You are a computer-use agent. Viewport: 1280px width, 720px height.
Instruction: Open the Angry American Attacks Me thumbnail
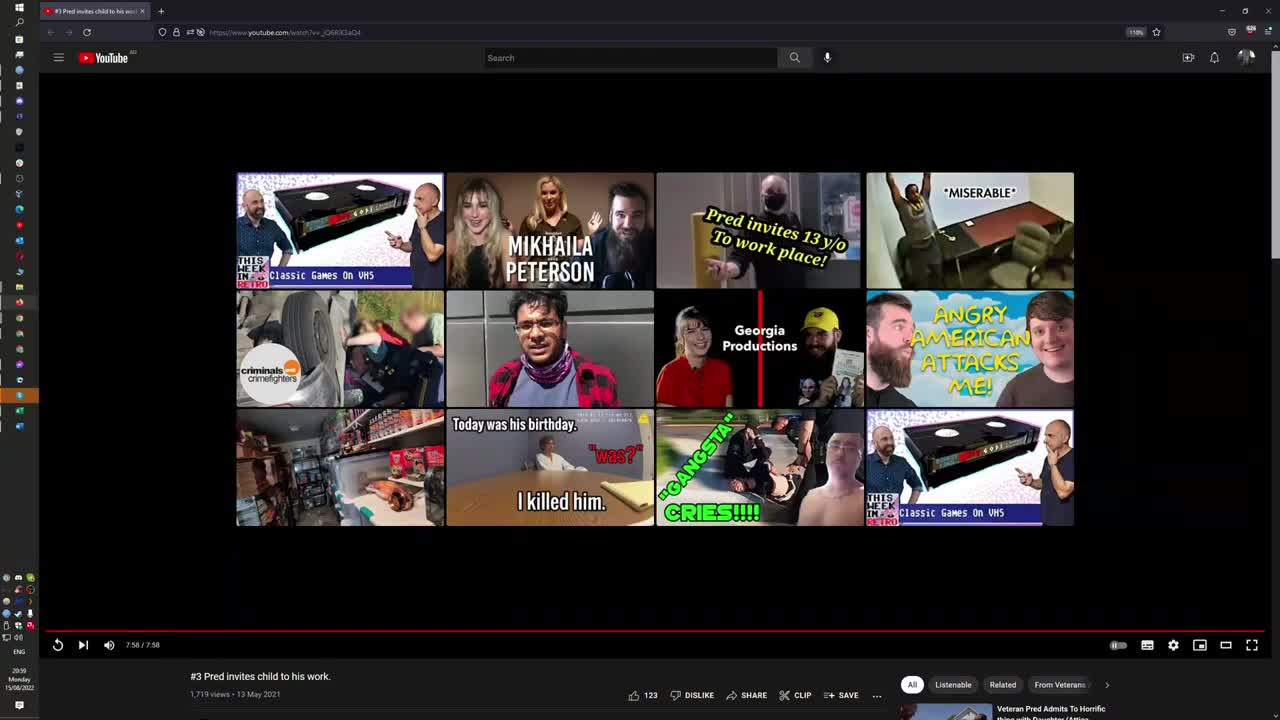click(x=970, y=348)
